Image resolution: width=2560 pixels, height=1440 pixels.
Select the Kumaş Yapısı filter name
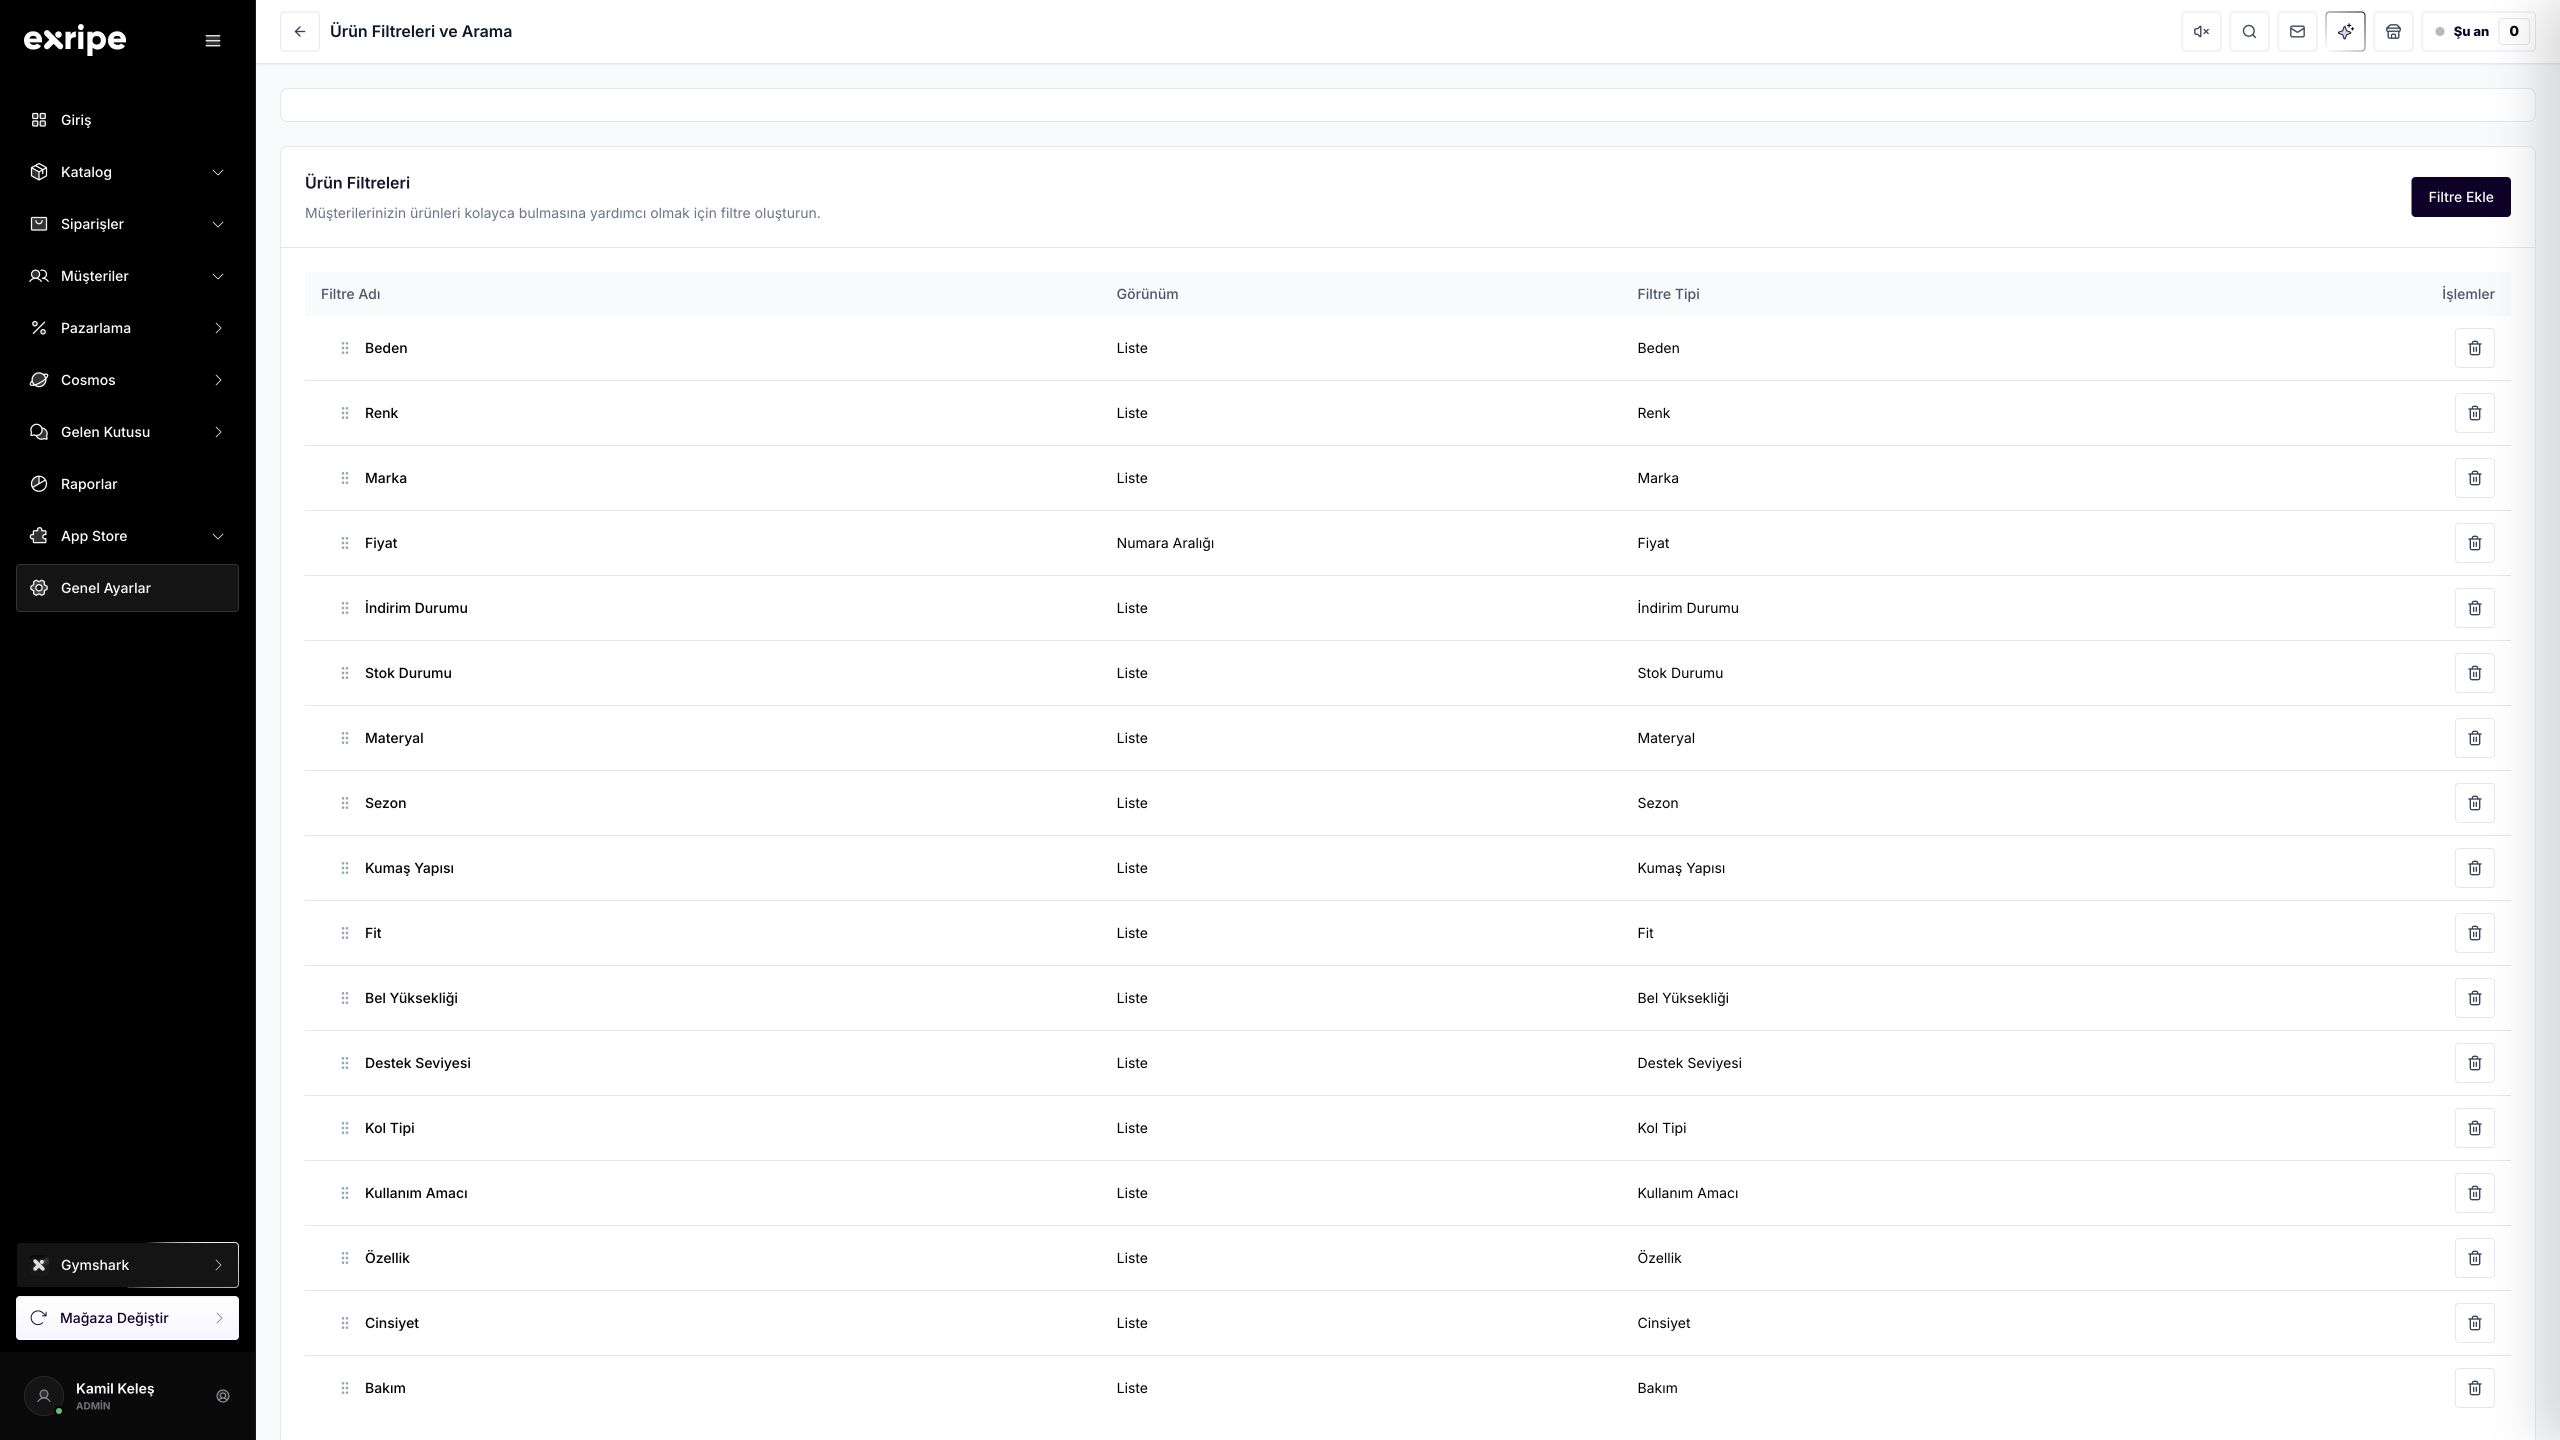tap(409, 868)
